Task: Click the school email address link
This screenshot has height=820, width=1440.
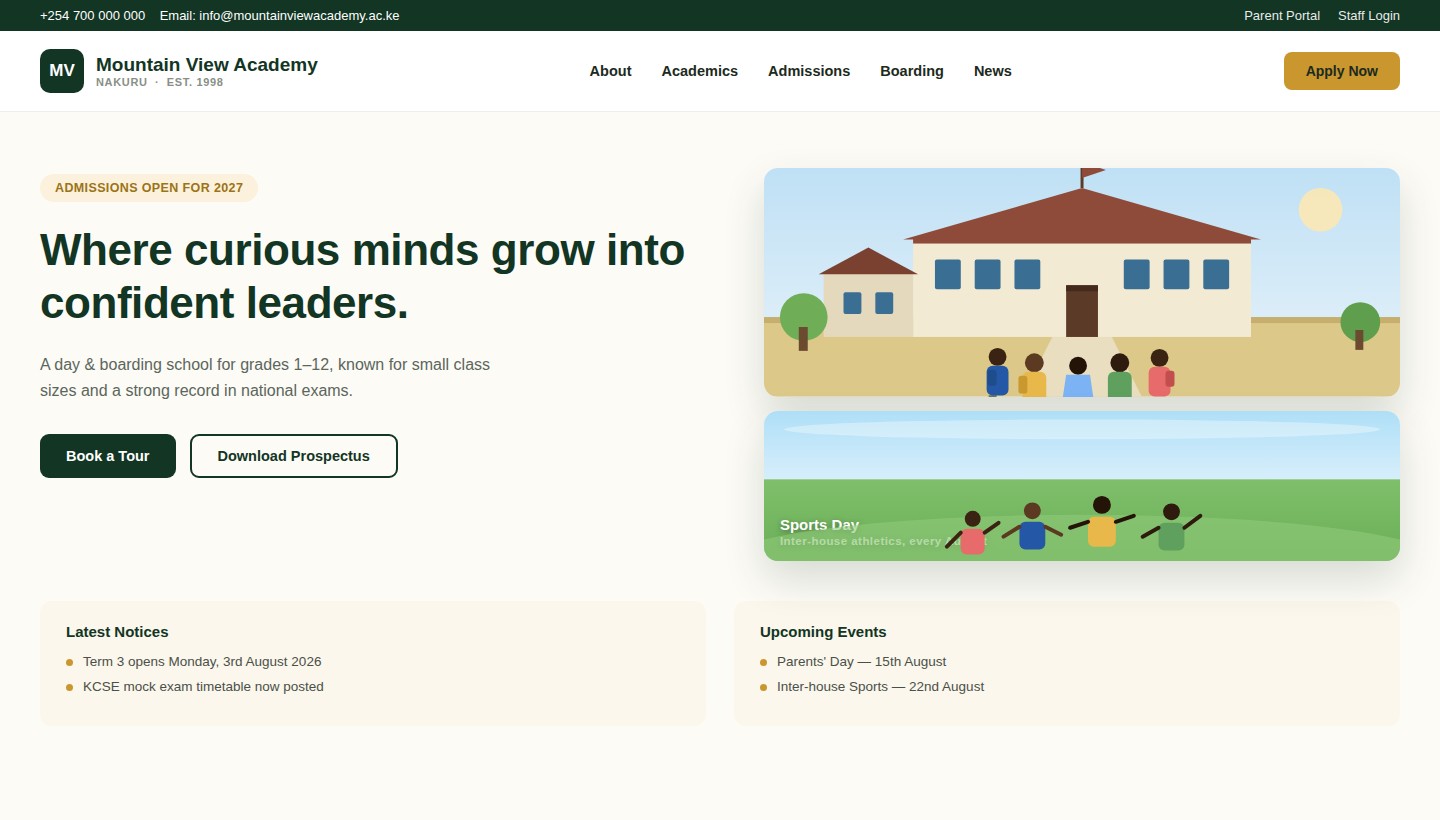Action: coord(279,15)
